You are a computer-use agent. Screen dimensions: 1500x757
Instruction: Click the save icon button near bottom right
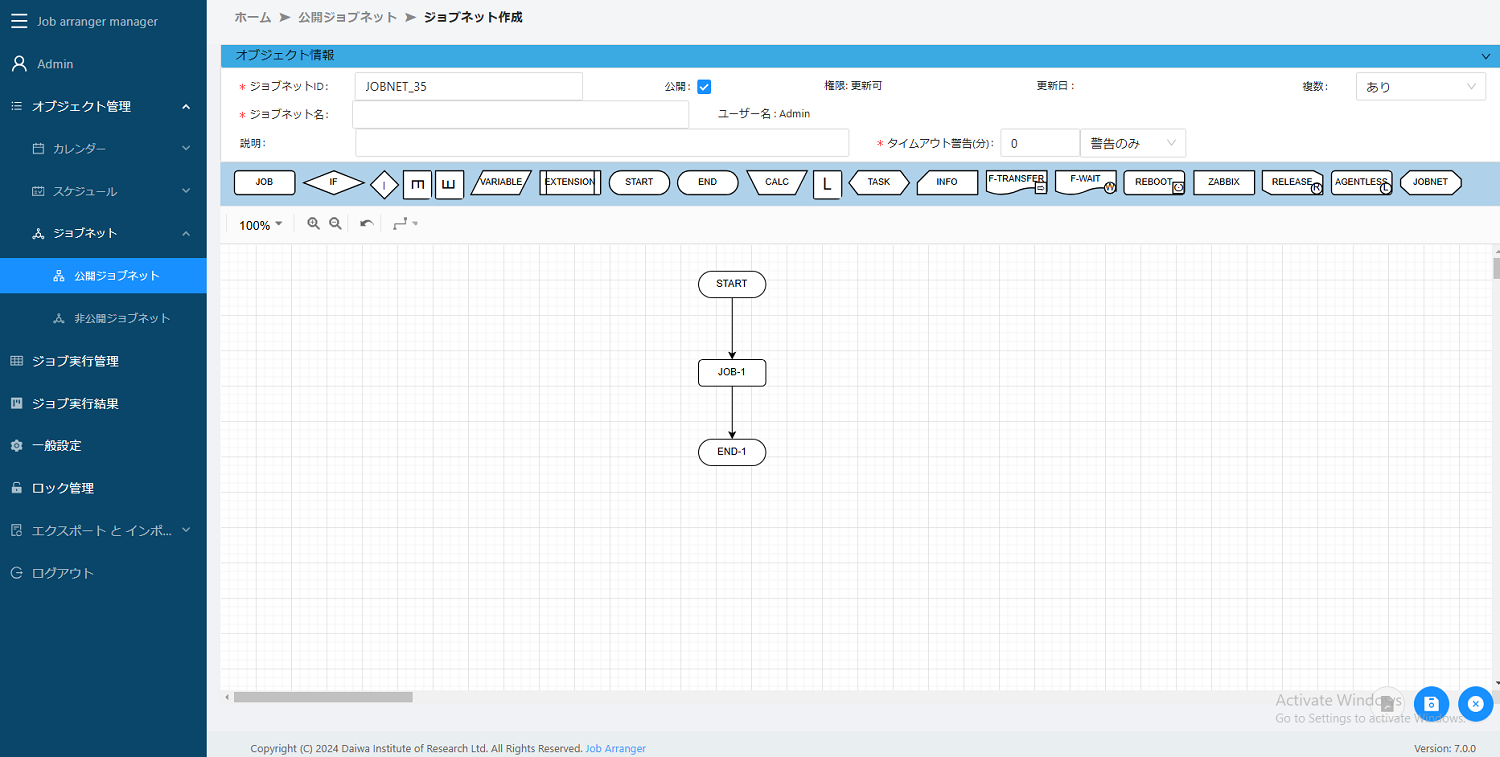[x=1431, y=704]
